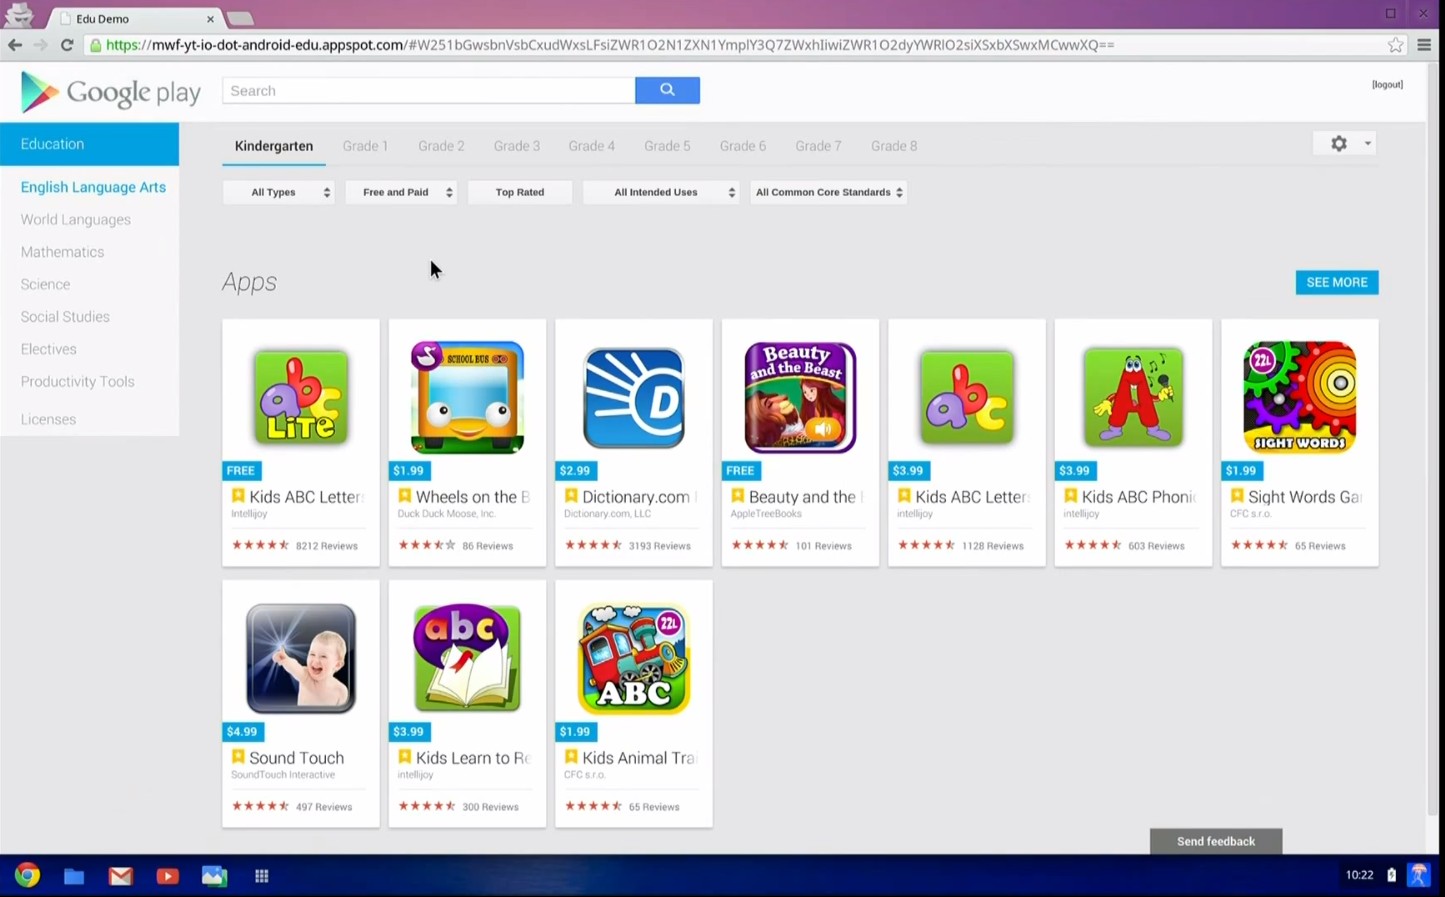Expand the Free and Paid dropdown

(401, 192)
